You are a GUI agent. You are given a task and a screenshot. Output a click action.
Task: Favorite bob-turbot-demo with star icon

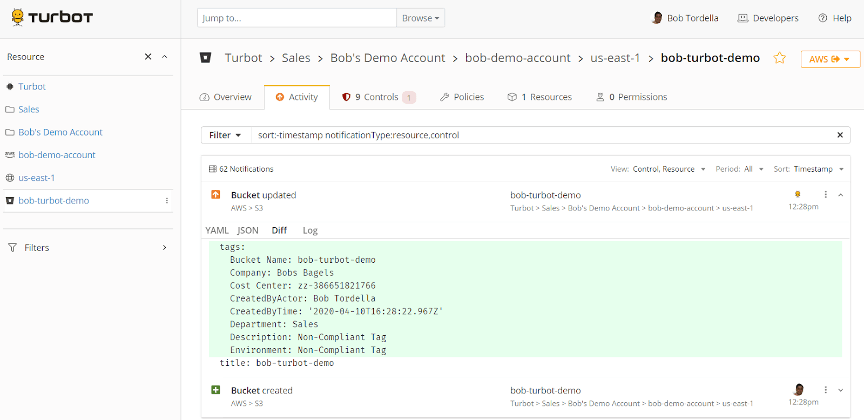(779, 58)
